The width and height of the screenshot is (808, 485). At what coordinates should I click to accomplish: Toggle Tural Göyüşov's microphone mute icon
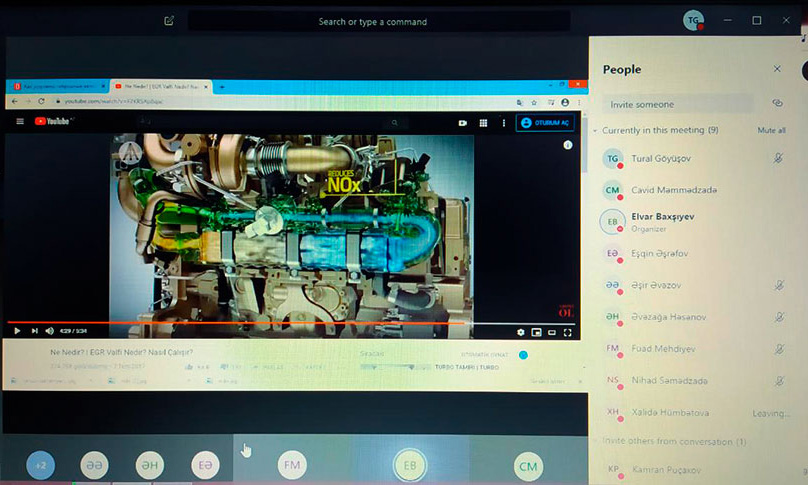[778, 158]
